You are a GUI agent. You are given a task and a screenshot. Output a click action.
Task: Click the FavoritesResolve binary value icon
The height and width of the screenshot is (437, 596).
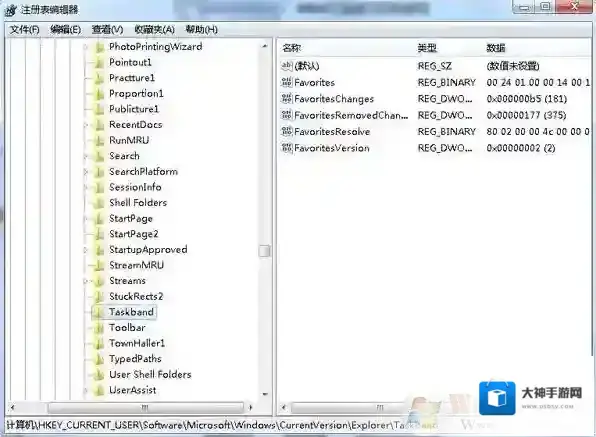(287, 131)
